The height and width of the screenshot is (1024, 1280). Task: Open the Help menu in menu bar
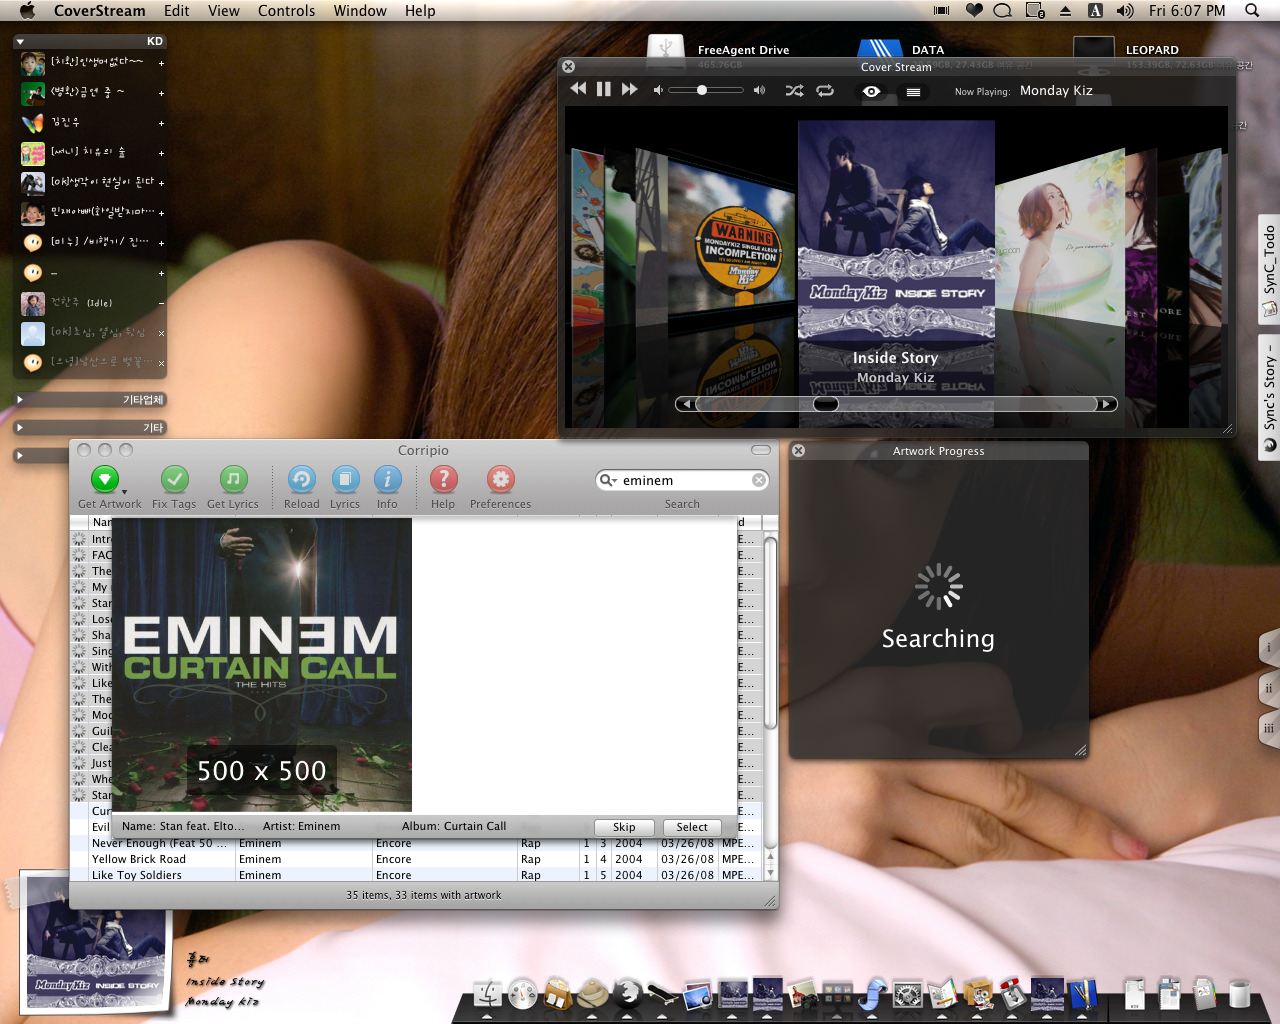click(x=420, y=11)
